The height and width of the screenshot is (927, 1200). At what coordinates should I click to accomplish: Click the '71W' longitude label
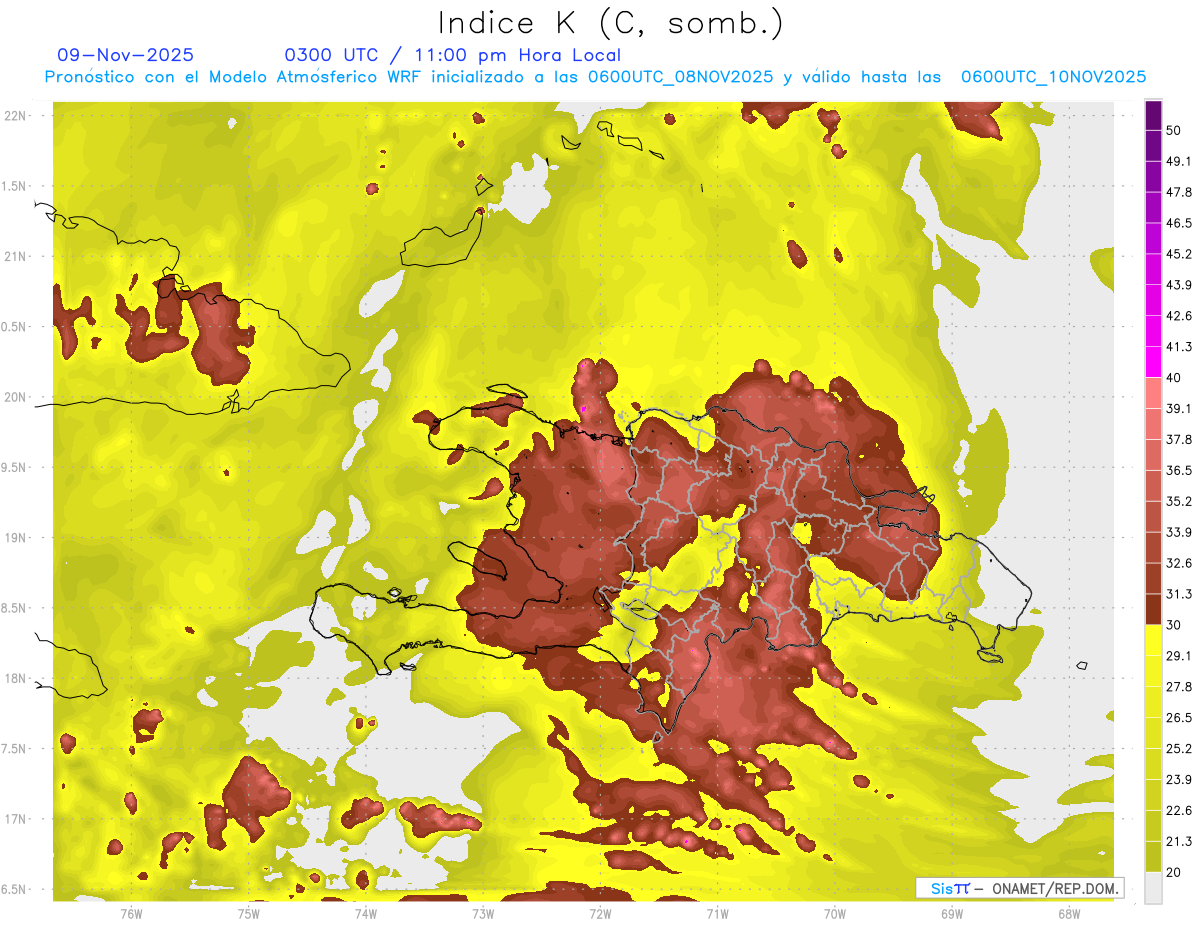click(717, 913)
